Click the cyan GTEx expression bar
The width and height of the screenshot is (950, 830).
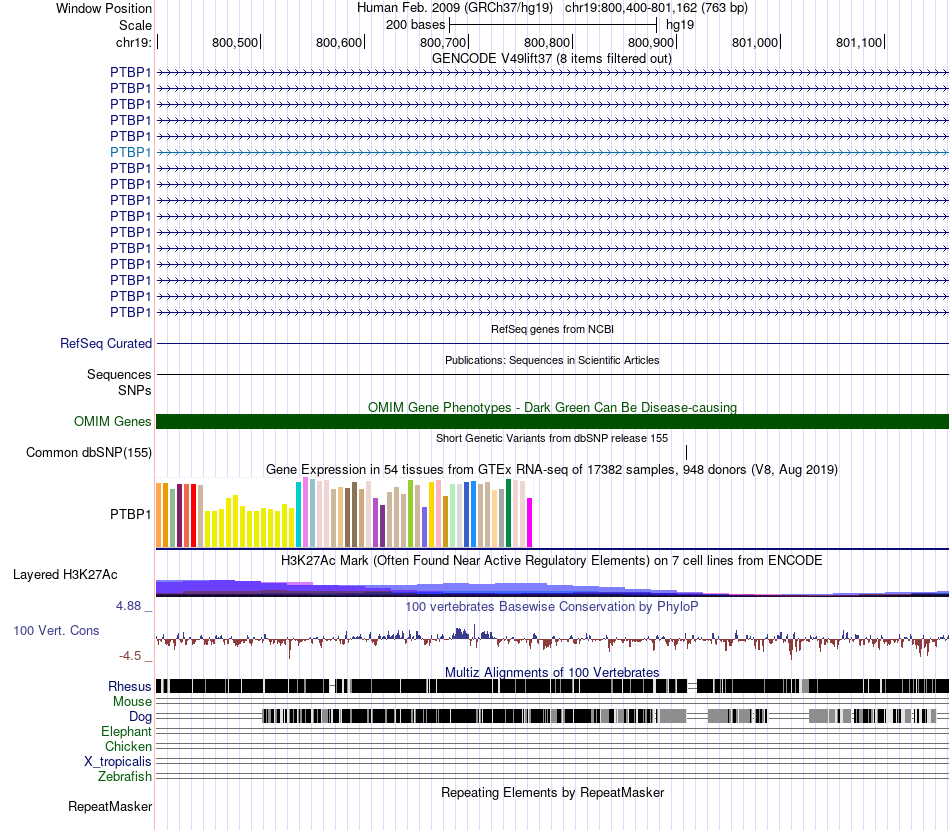[299, 515]
